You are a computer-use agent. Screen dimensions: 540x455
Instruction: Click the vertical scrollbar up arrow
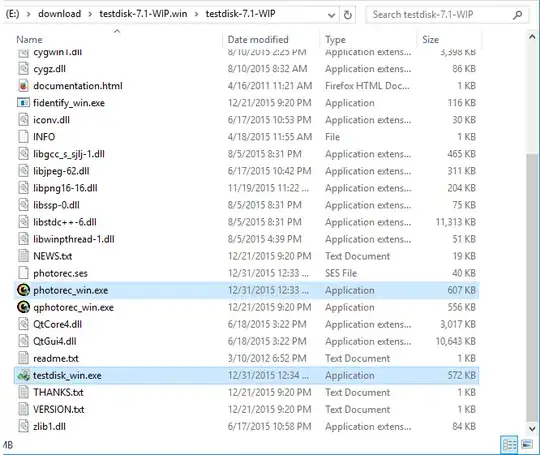coord(532,37)
